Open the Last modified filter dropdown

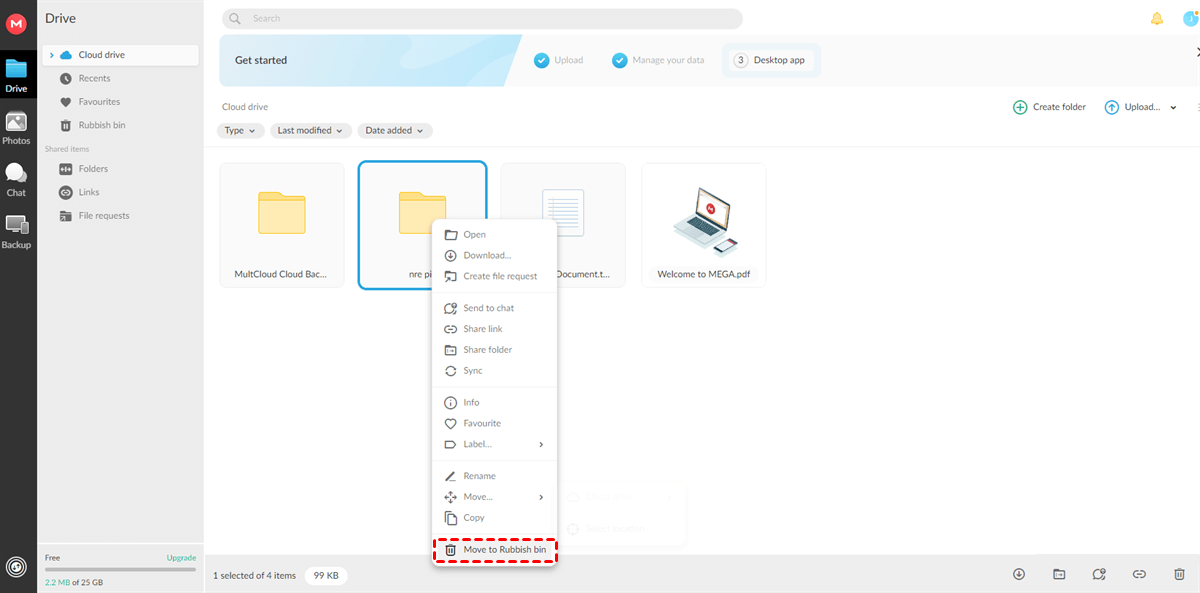311,131
